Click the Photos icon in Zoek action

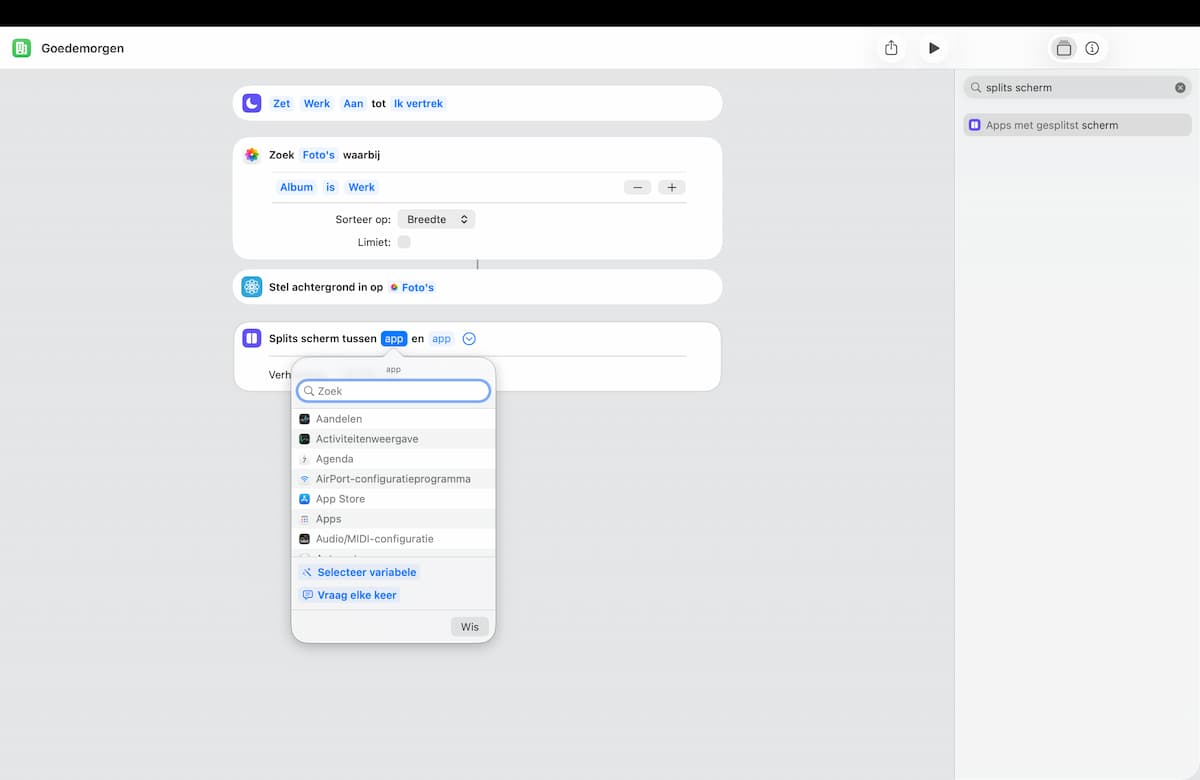click(252, 155)
